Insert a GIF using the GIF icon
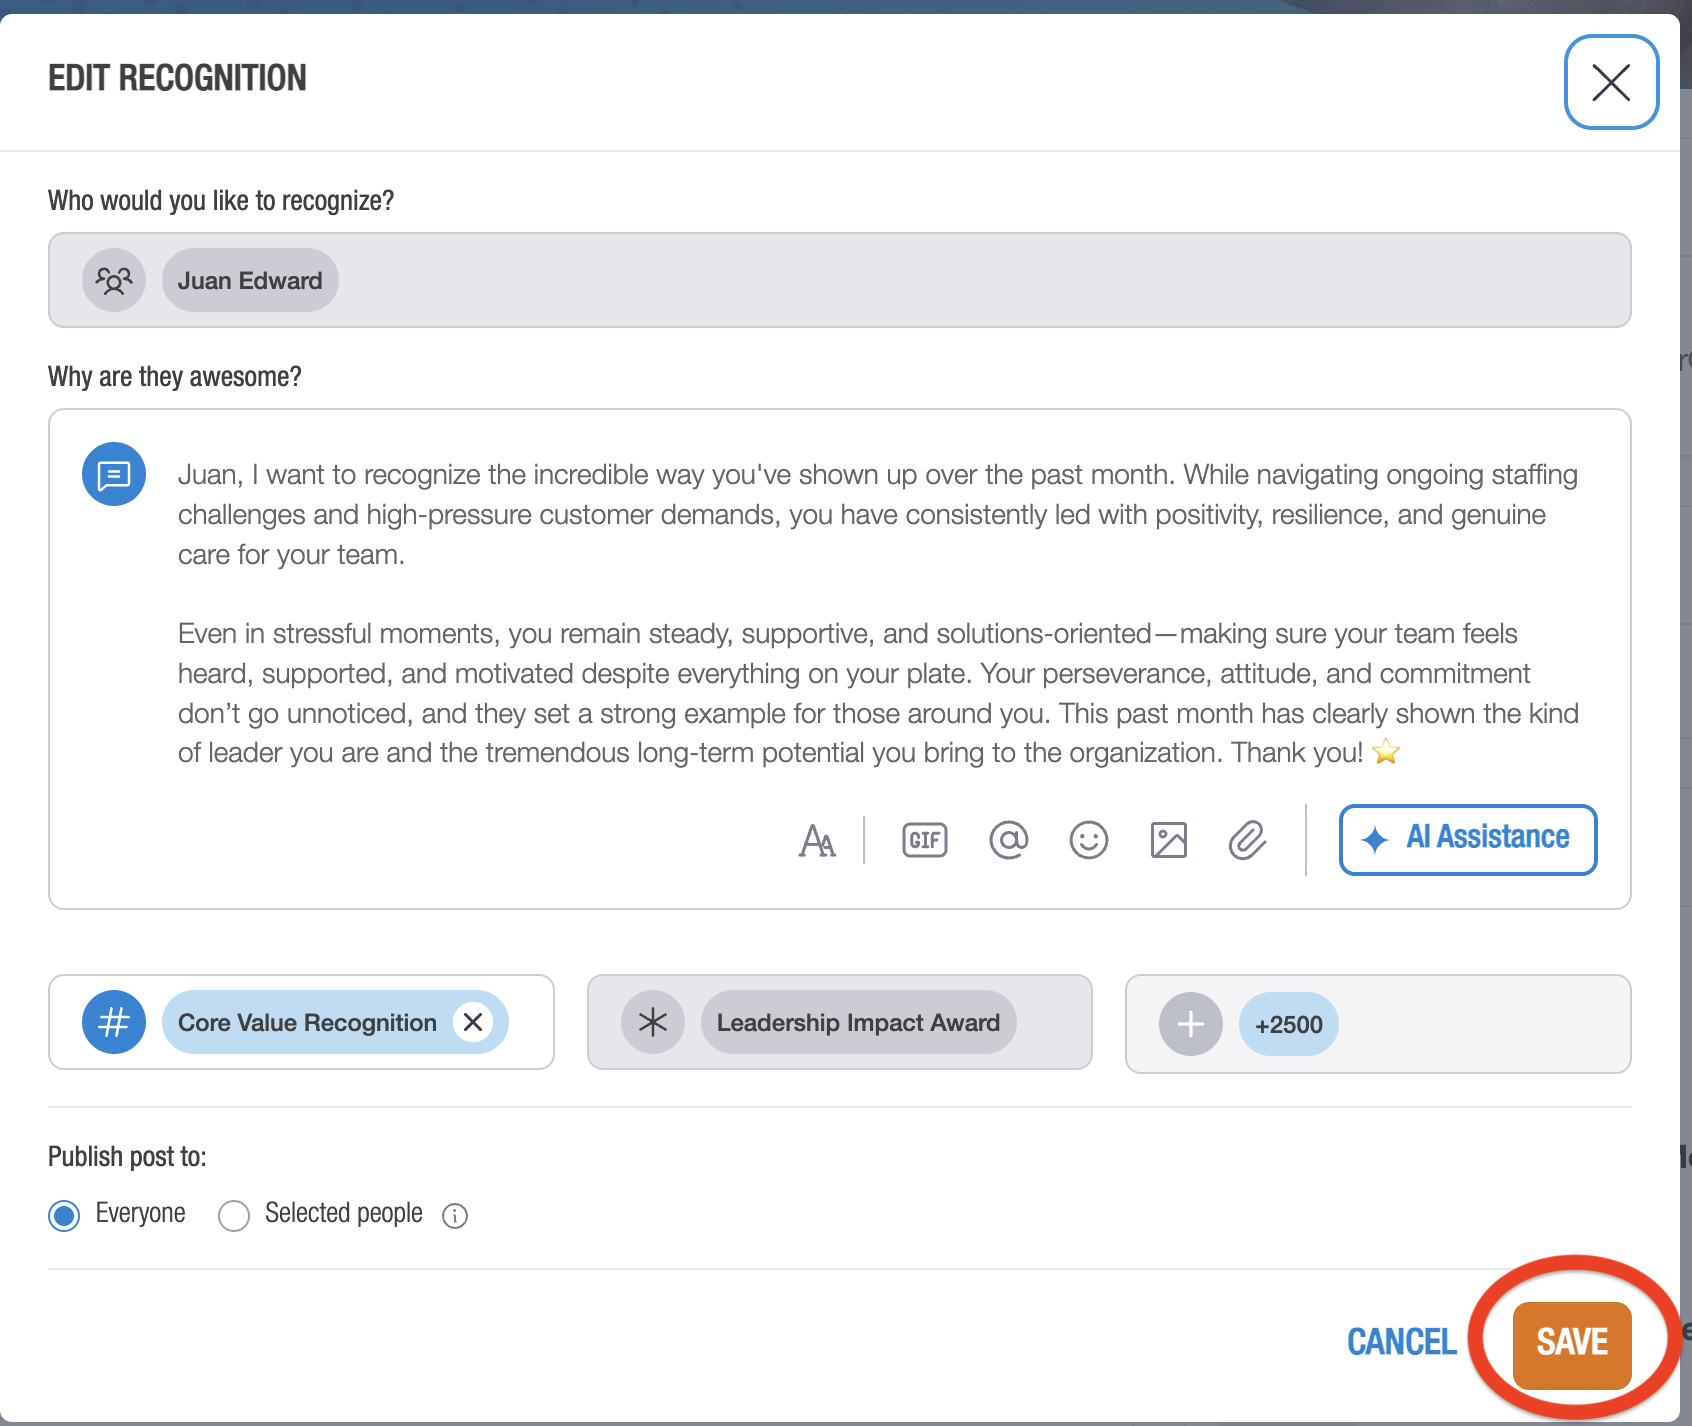1692x1426 pixels. 925,840
